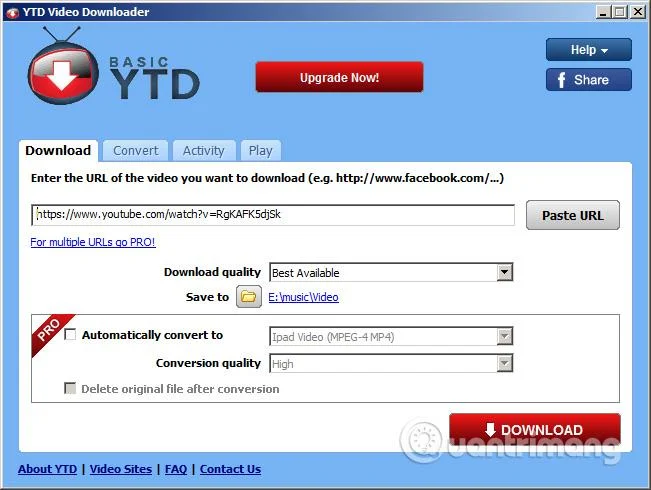Open the Video Sites link
The image size is (651, 490).
121,469
